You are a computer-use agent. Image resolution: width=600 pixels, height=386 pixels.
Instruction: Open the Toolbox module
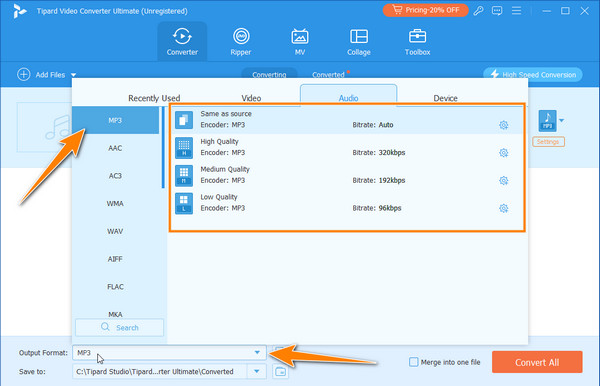(417, 41)
